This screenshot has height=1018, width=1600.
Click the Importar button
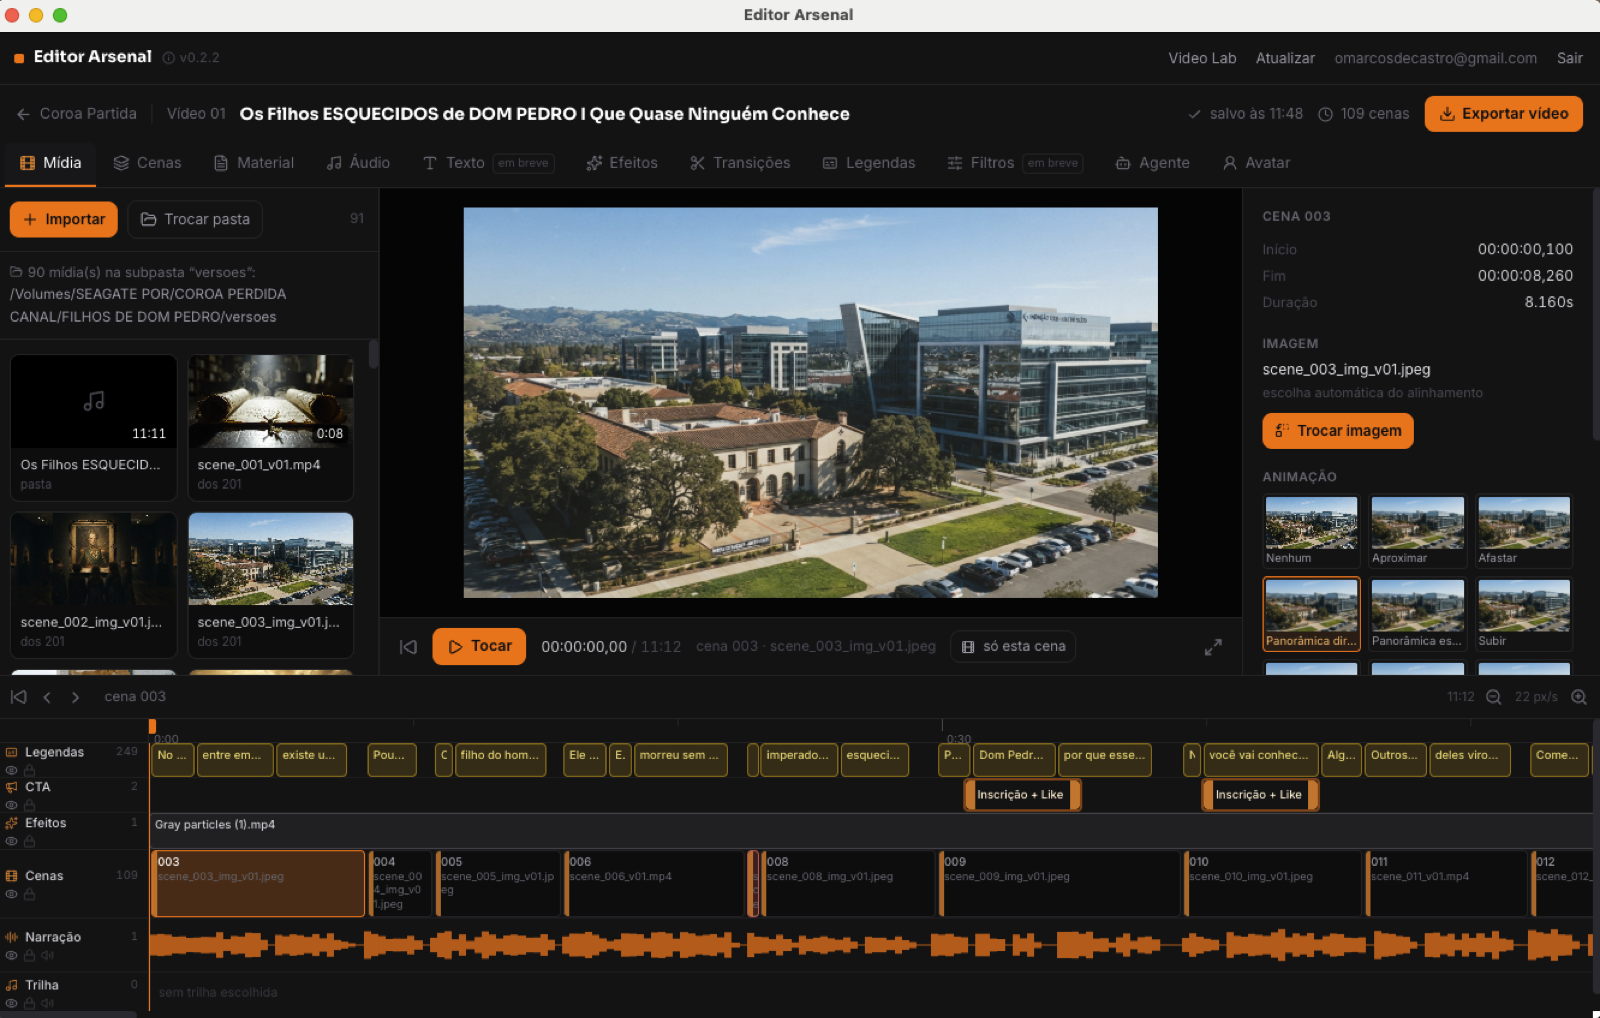coord(64,220)
